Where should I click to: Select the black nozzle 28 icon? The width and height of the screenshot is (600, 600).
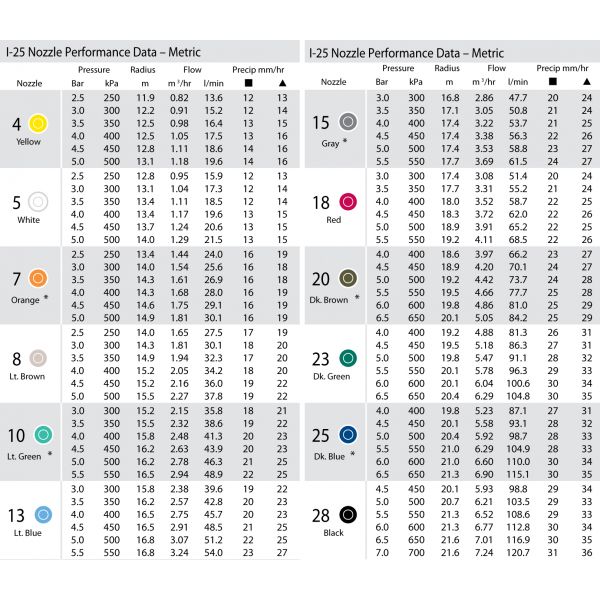(x=348, y=515)
